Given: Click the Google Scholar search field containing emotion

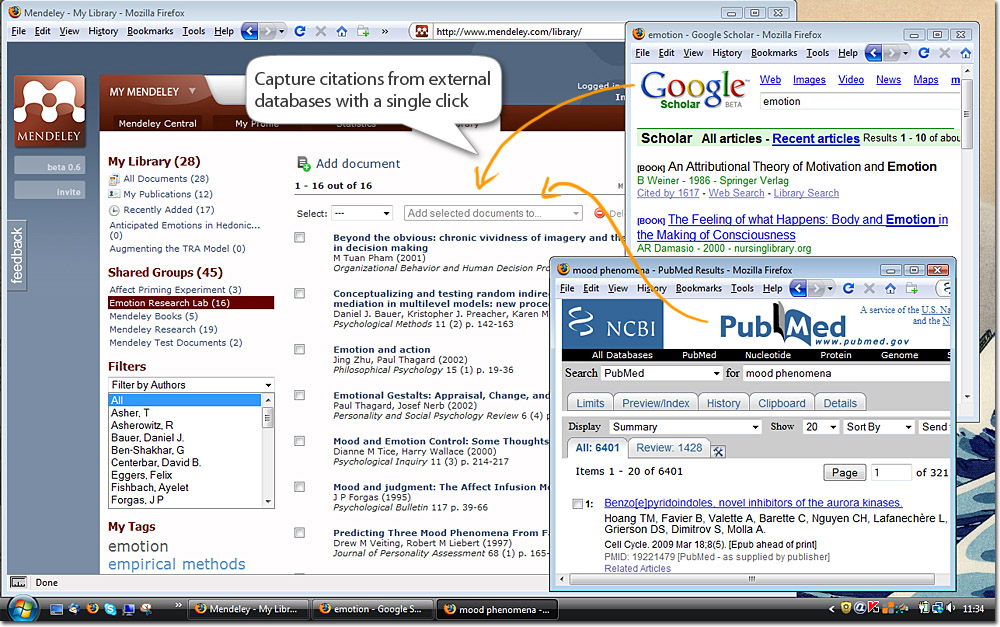Looking at the screenshot, I should [x=860, y=101].
